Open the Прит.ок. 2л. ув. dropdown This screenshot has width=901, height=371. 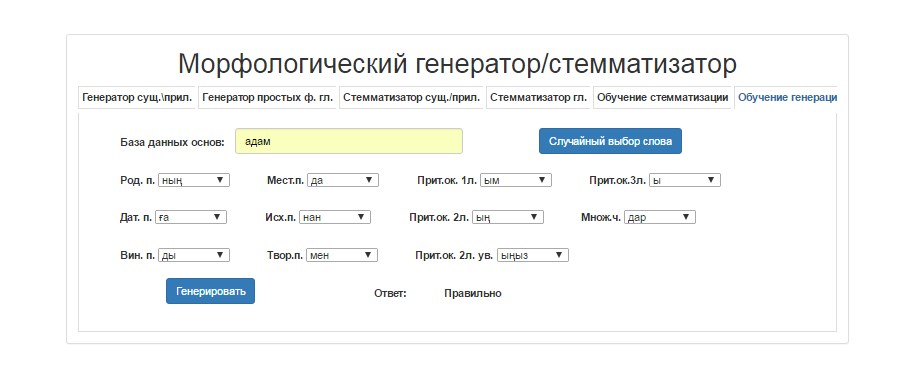click(x=533, y=255)
